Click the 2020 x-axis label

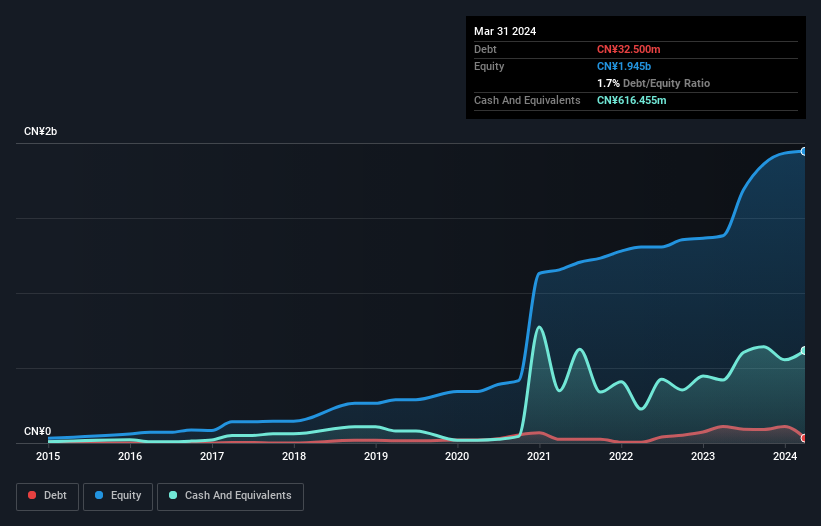point(457,456)
